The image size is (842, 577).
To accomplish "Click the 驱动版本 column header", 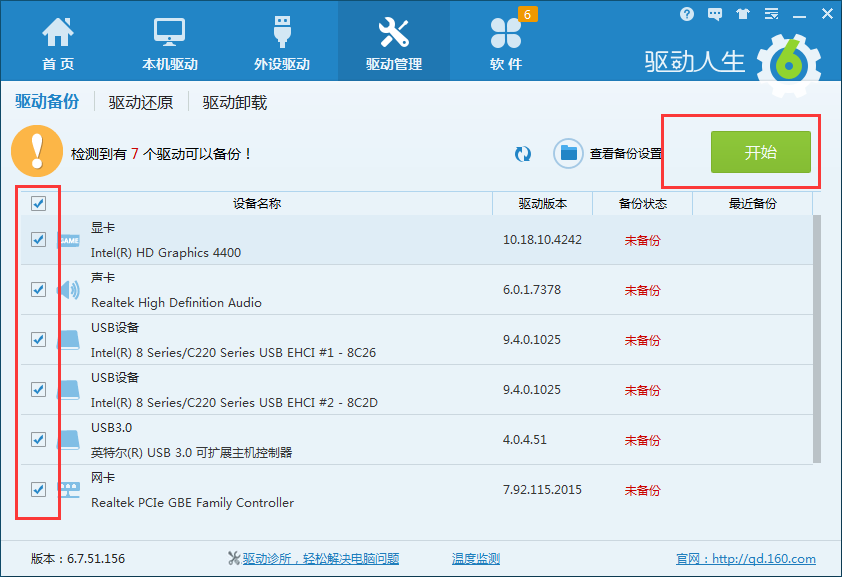I will tap(542, 203).
